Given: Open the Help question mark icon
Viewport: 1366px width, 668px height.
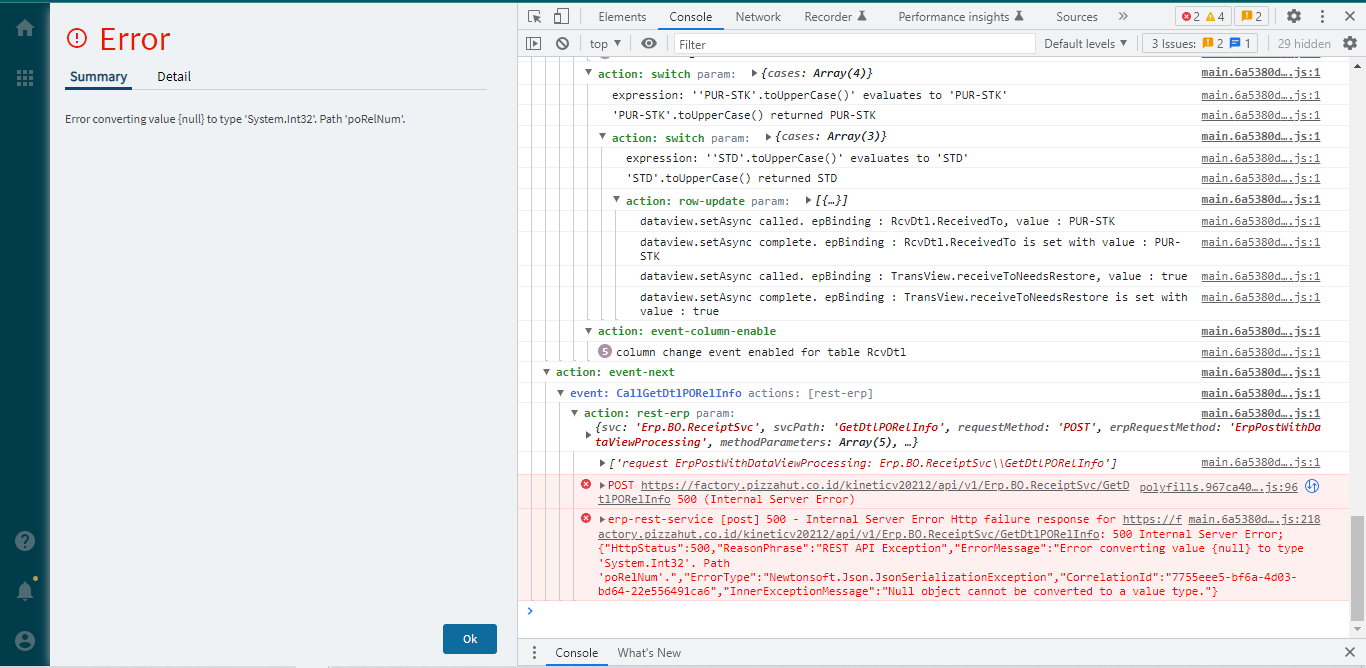Looking at the screenshot, I should [25, 541].
